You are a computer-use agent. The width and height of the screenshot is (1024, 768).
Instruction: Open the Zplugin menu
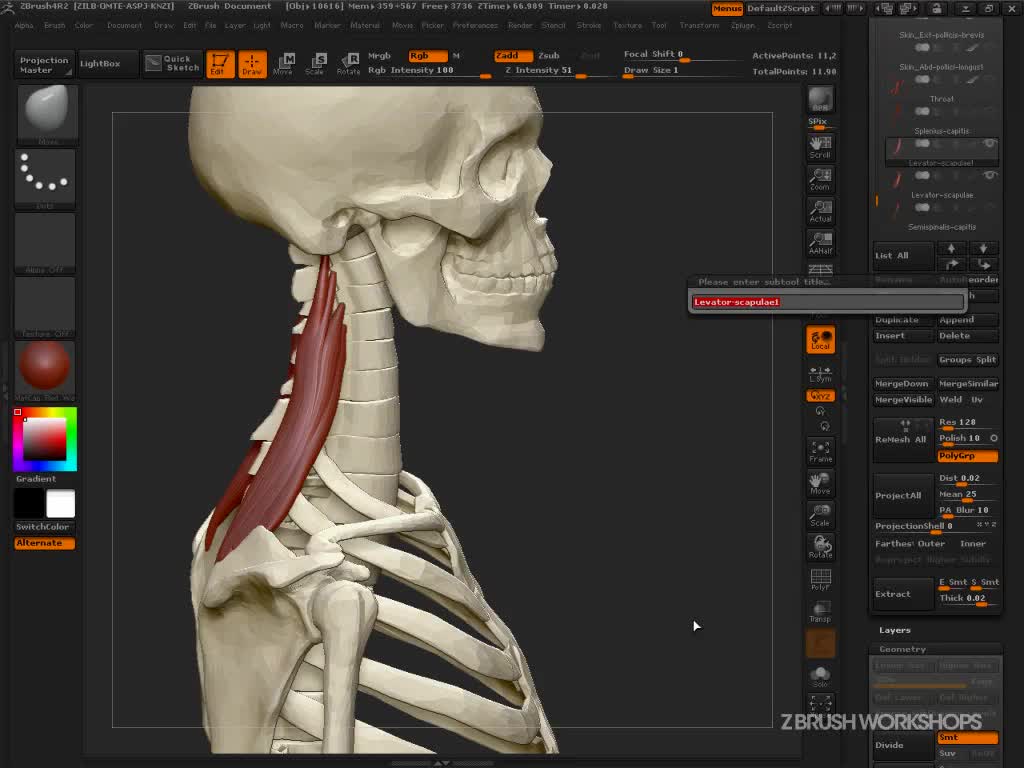pyautogui.click(x=743, y=25)
